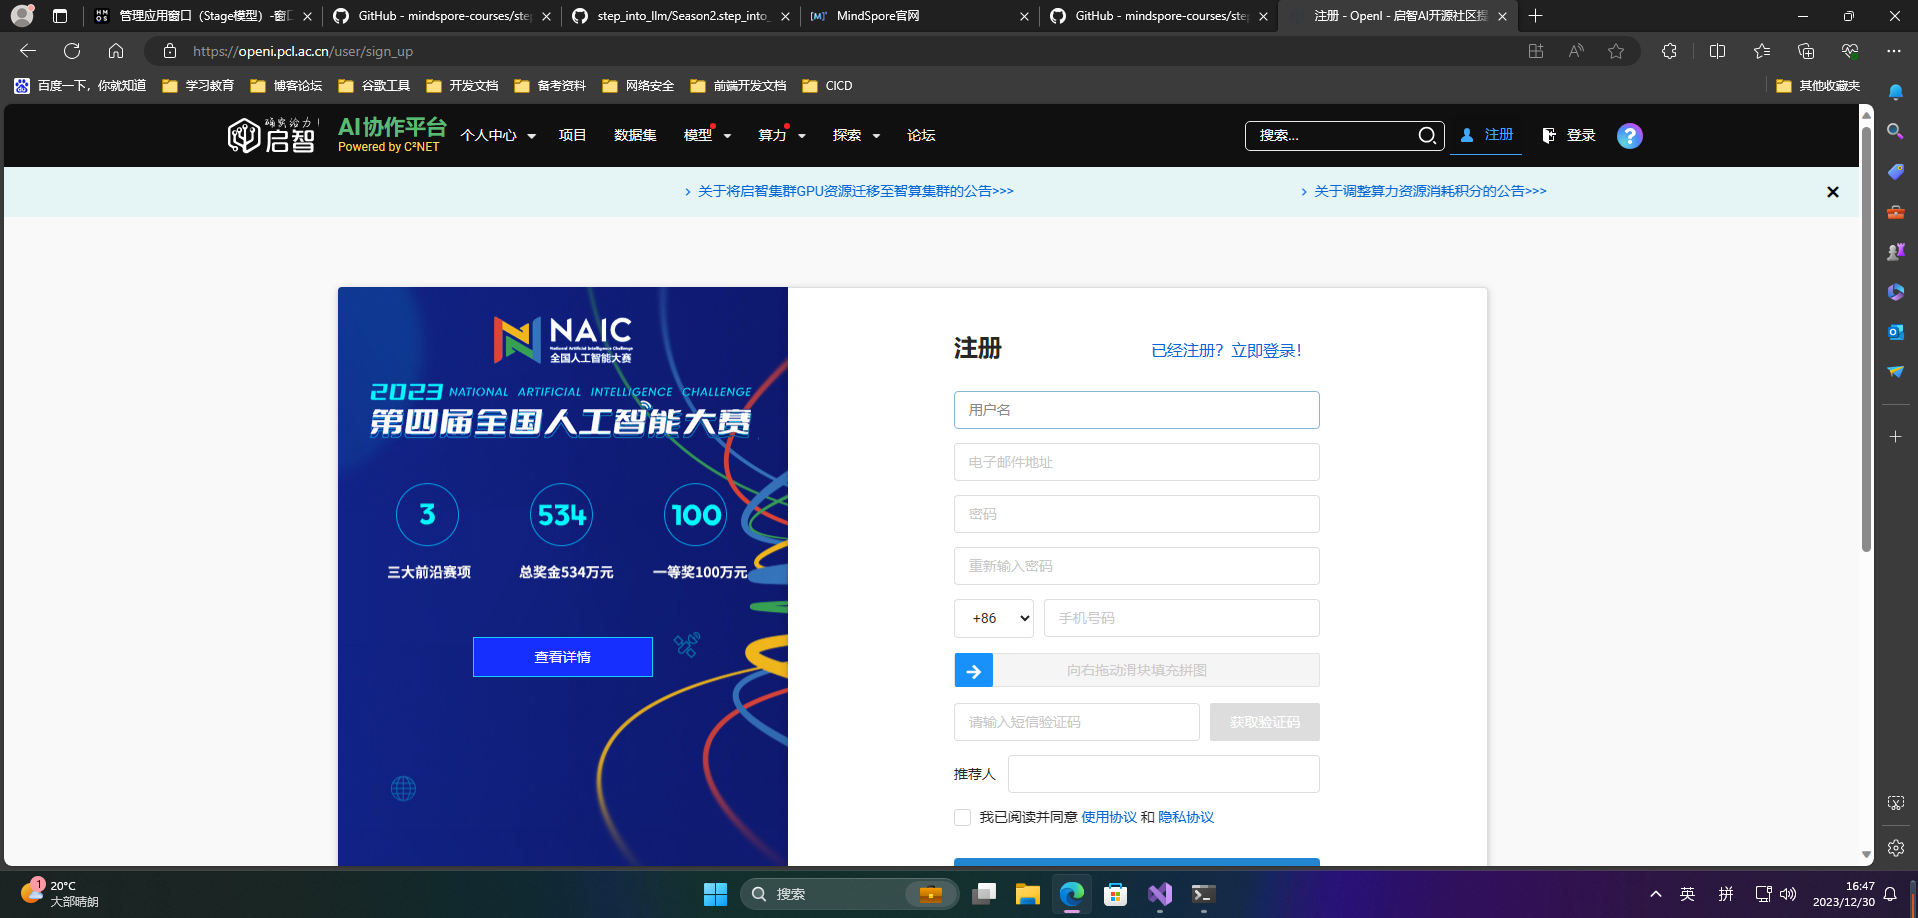Toggle the favorites star in the address bar
Viewport: 1918px width, 918px height.
(x=1616, y=51)
